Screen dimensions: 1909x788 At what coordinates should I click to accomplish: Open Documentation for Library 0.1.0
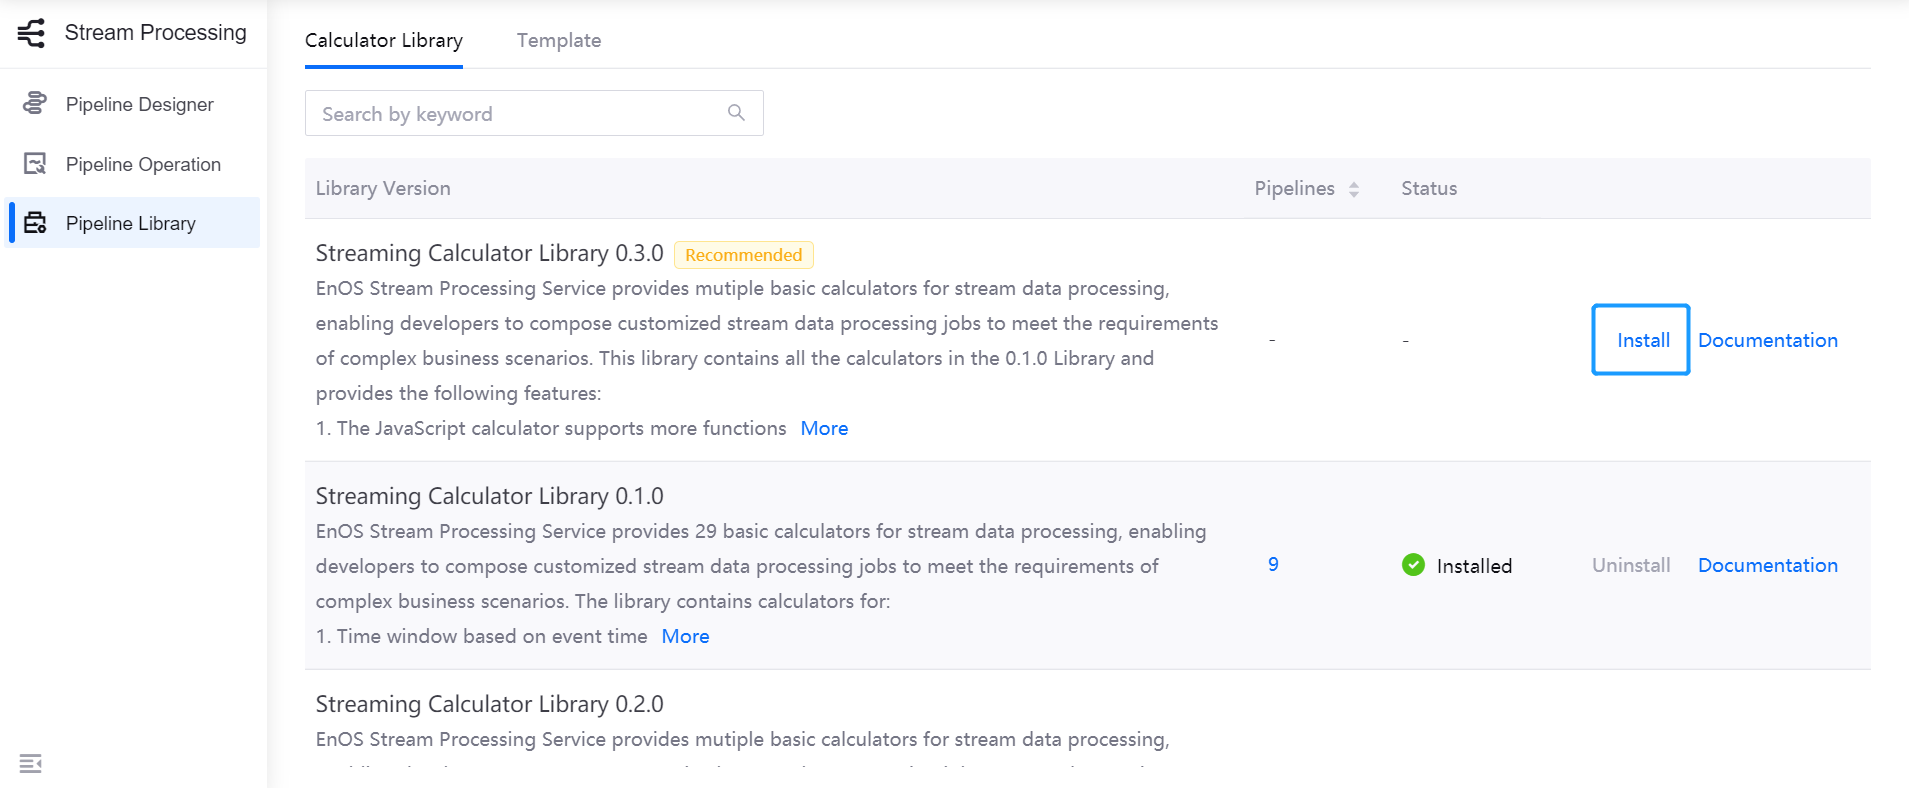point(1768,565)
